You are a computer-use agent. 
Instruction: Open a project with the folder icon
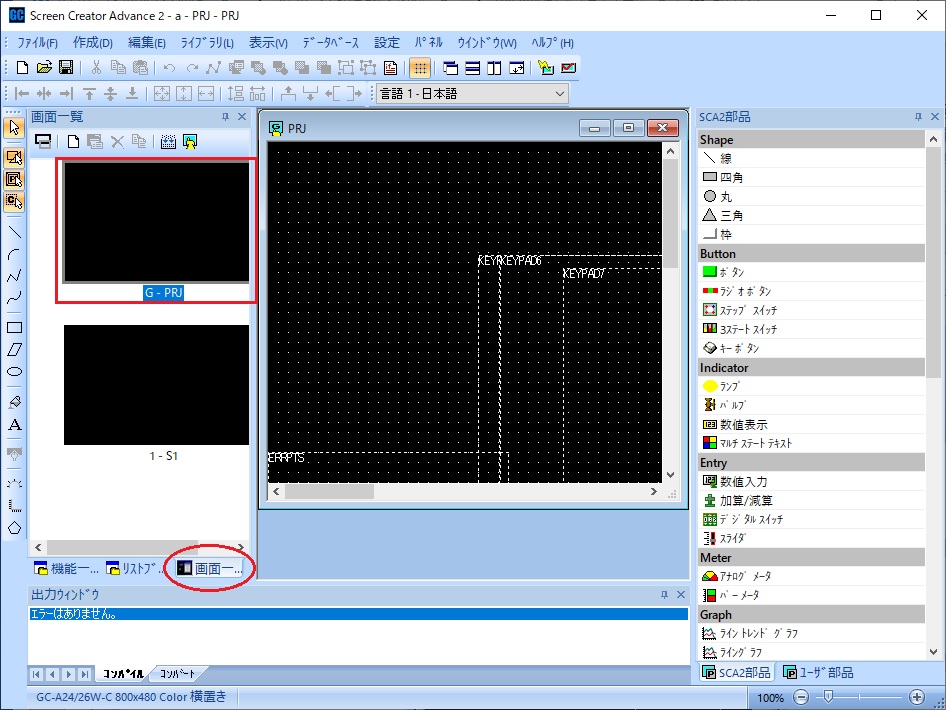[44, 68]
